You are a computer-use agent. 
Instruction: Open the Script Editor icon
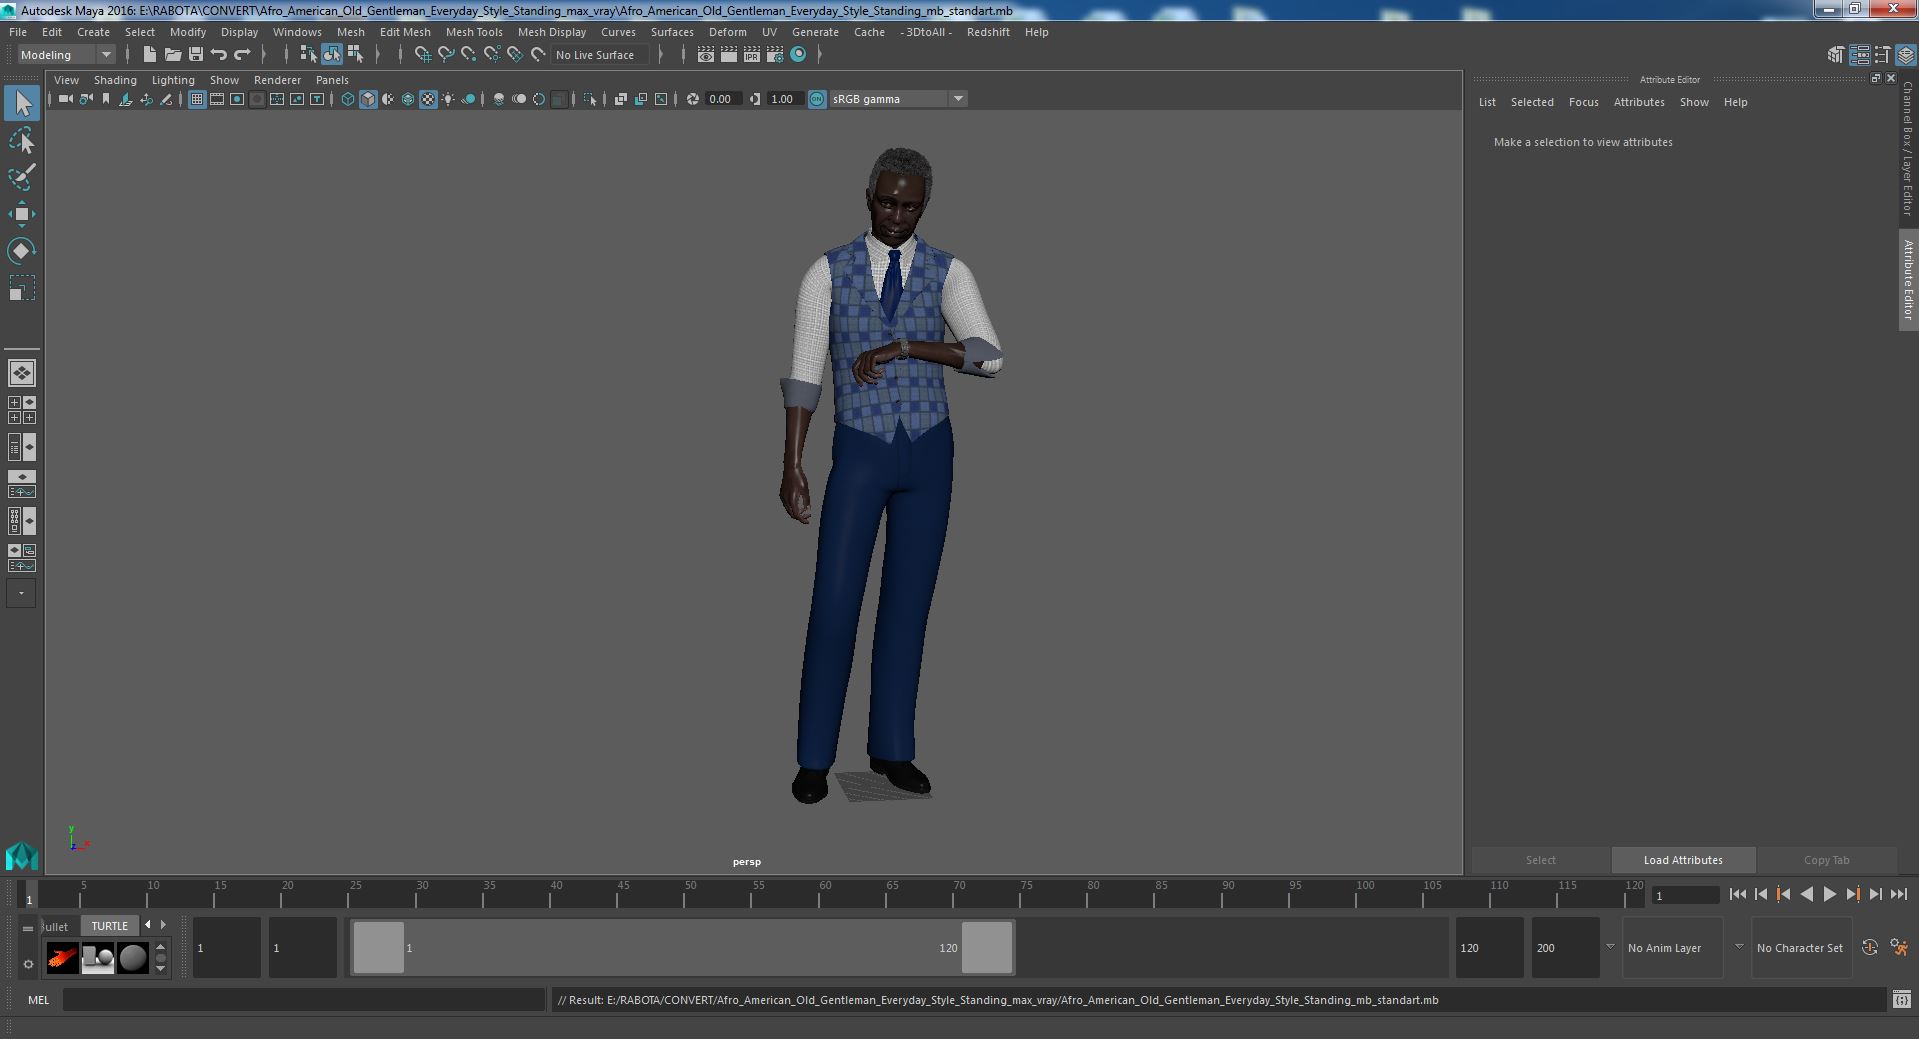1901,999
